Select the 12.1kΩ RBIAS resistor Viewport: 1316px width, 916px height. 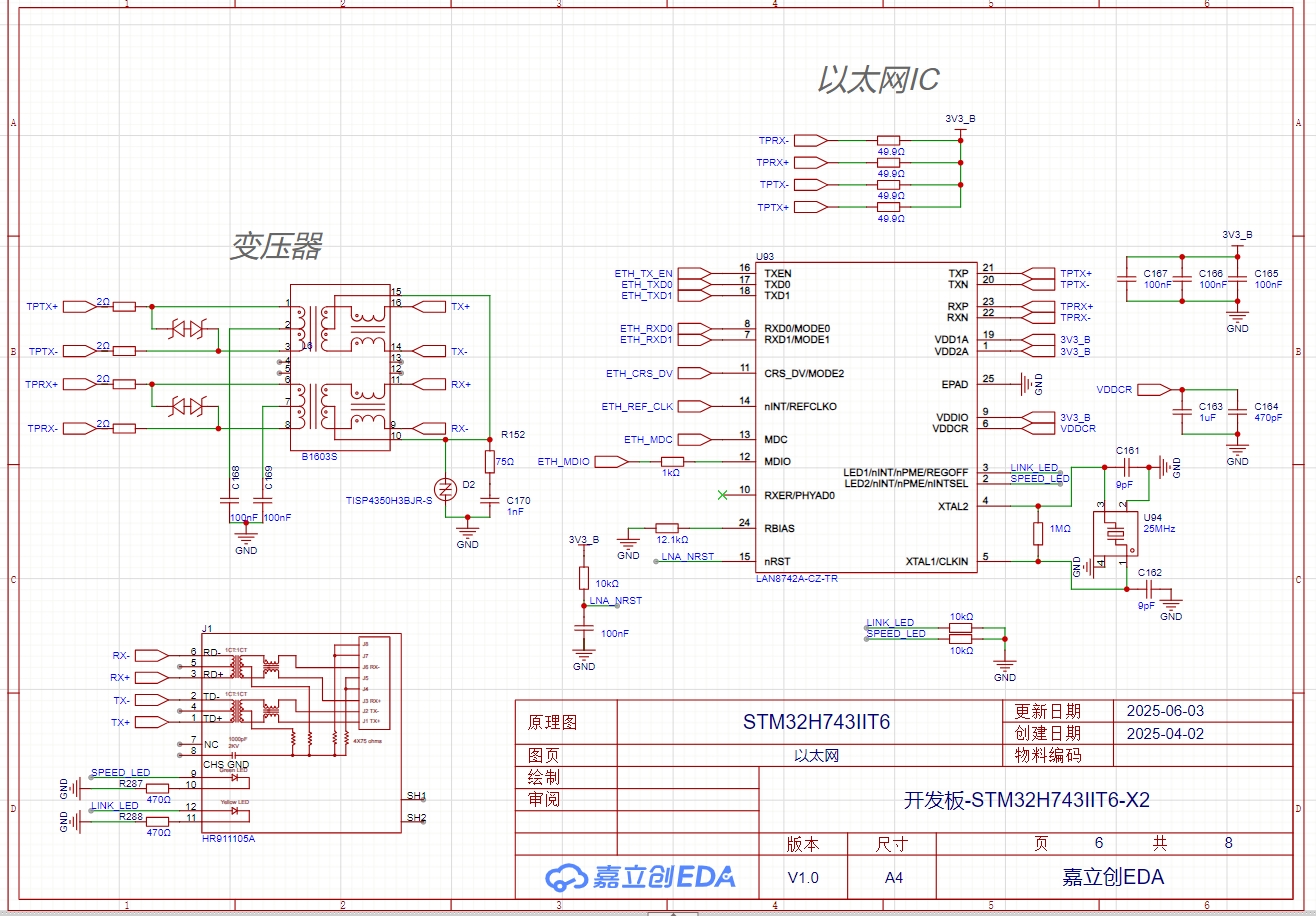[x=667, y=528]
